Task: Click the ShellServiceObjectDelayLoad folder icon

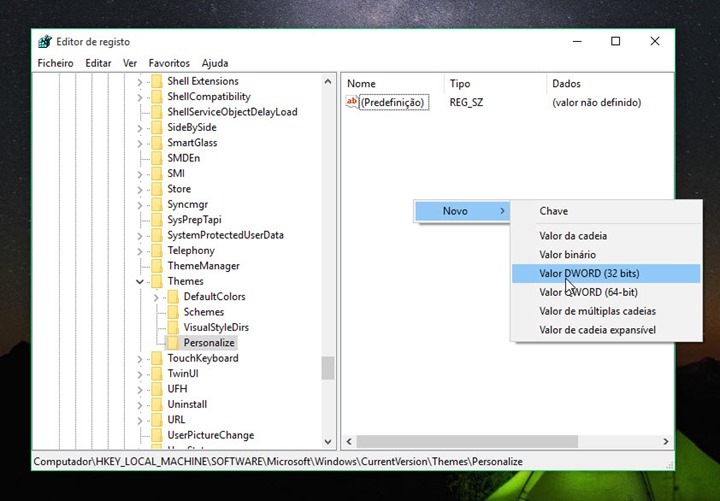Action: 157,112
